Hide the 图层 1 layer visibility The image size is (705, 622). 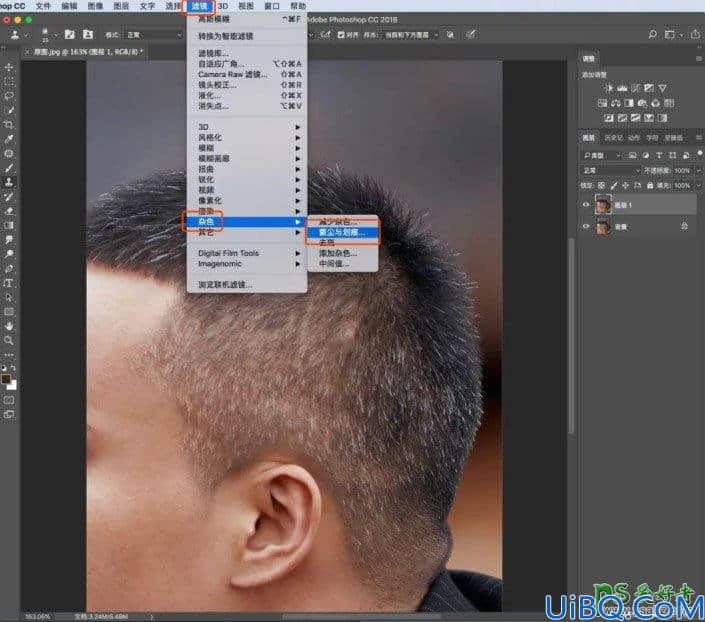[585, 205]
